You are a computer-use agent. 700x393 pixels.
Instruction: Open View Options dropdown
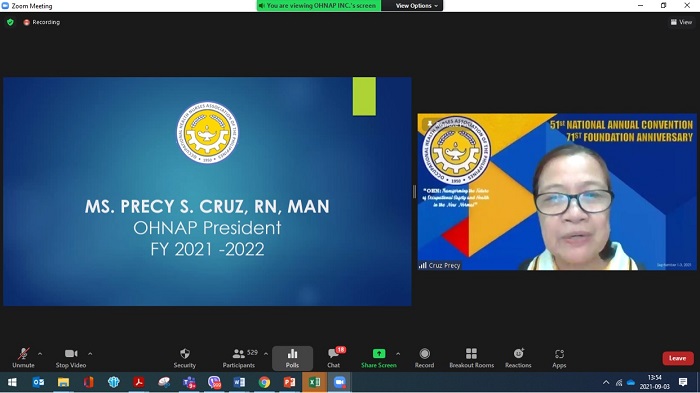coord(417,6)
